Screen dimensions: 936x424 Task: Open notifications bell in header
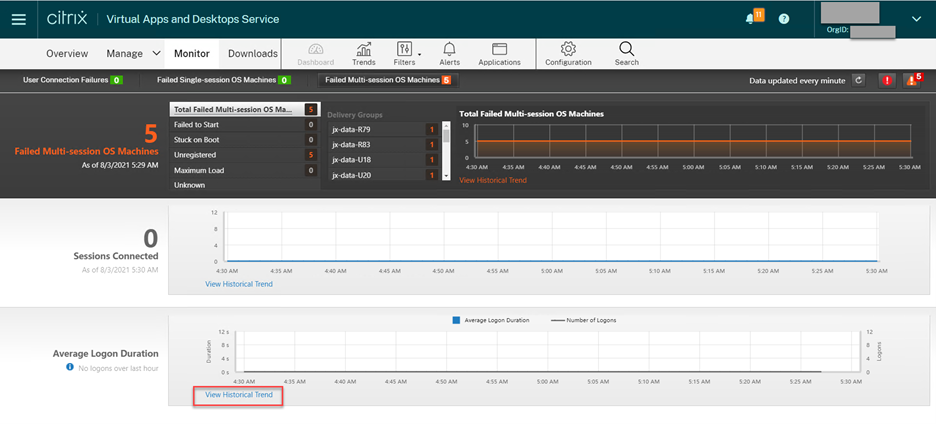[751, 18]
